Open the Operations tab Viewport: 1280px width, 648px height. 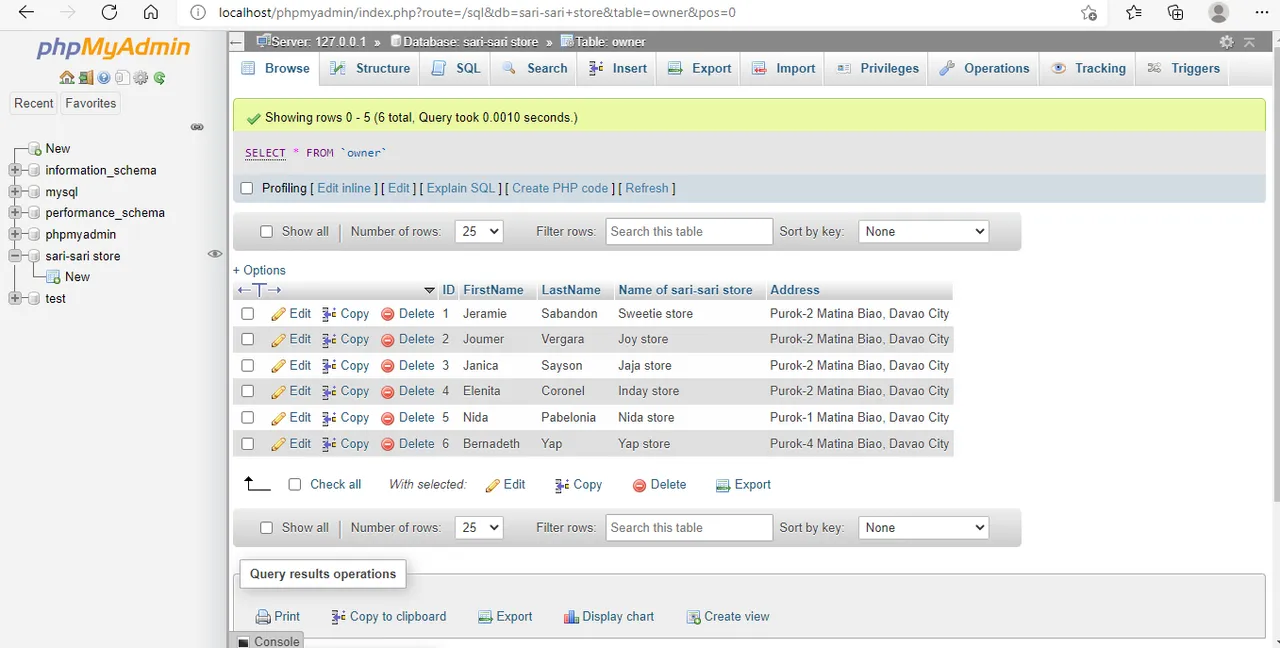coord(984,68)
